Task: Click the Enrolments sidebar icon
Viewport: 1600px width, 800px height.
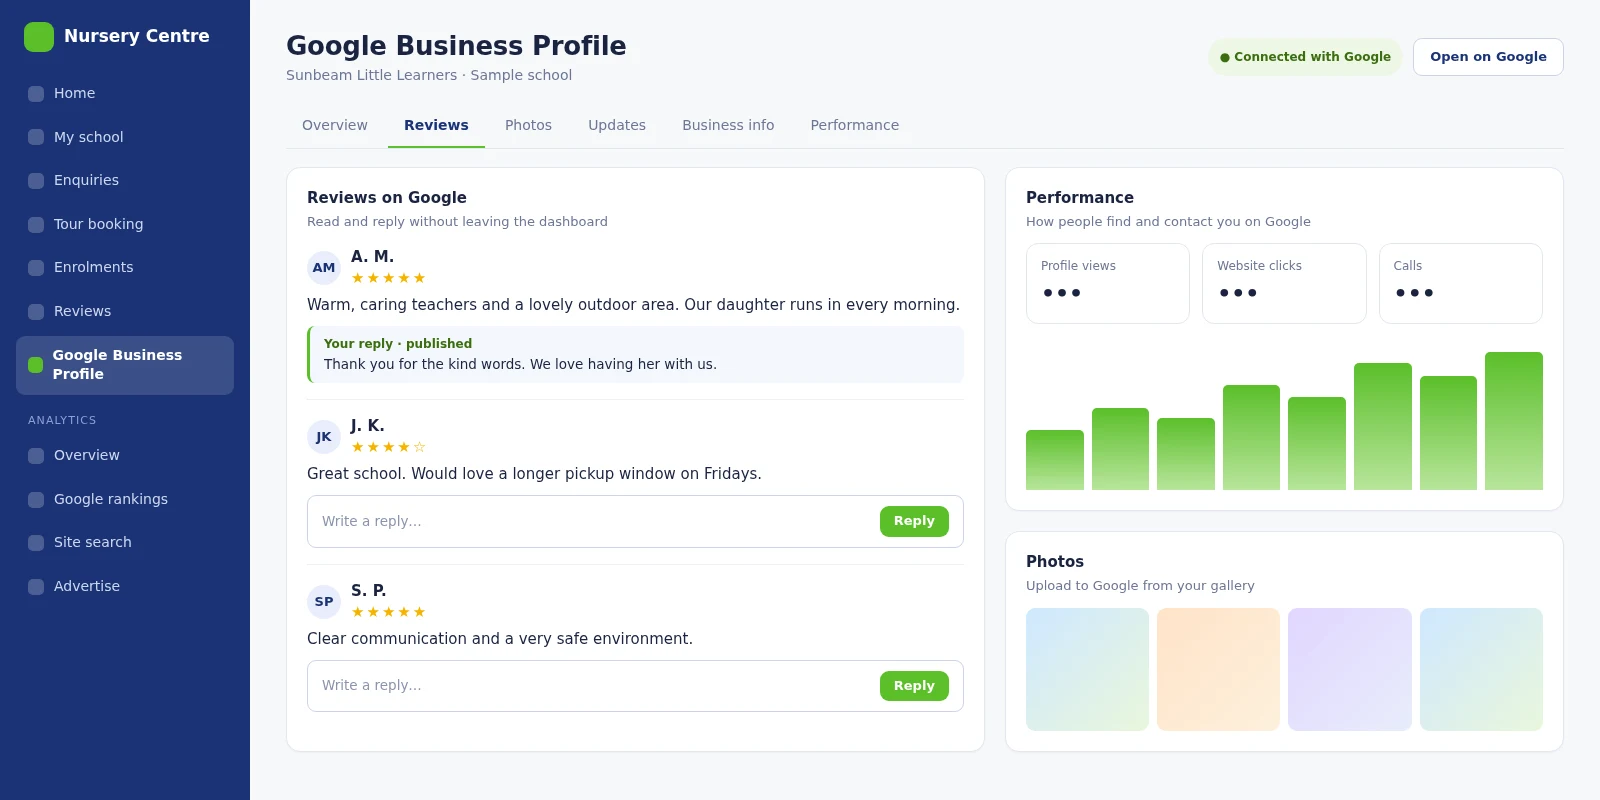Action: (36, 268)
